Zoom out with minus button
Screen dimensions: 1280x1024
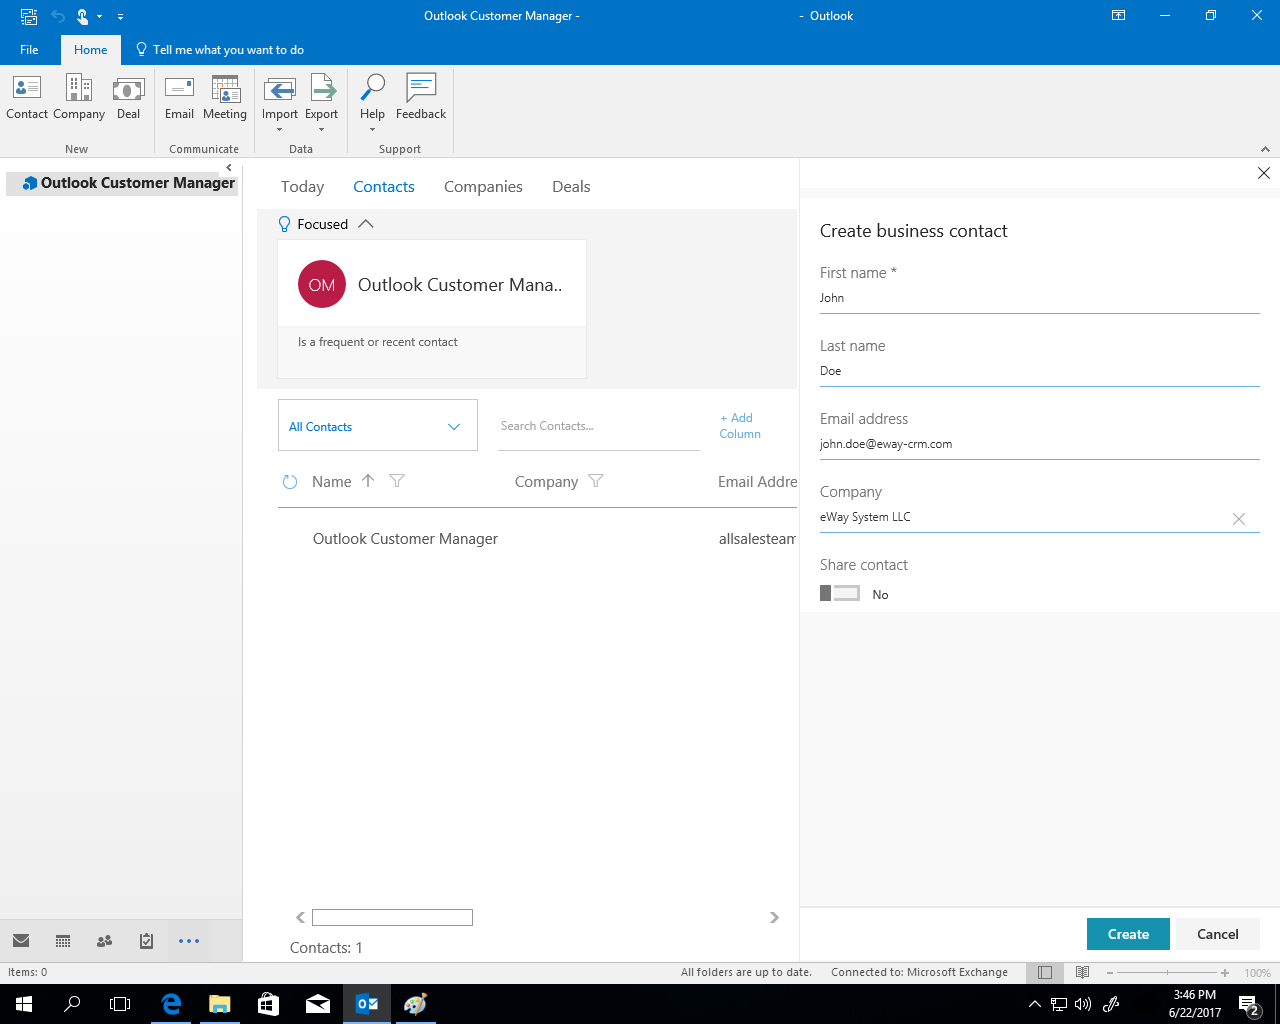1110,973
